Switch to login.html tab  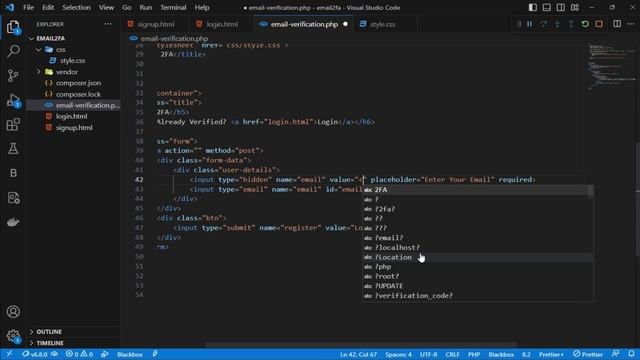[222, 24]
